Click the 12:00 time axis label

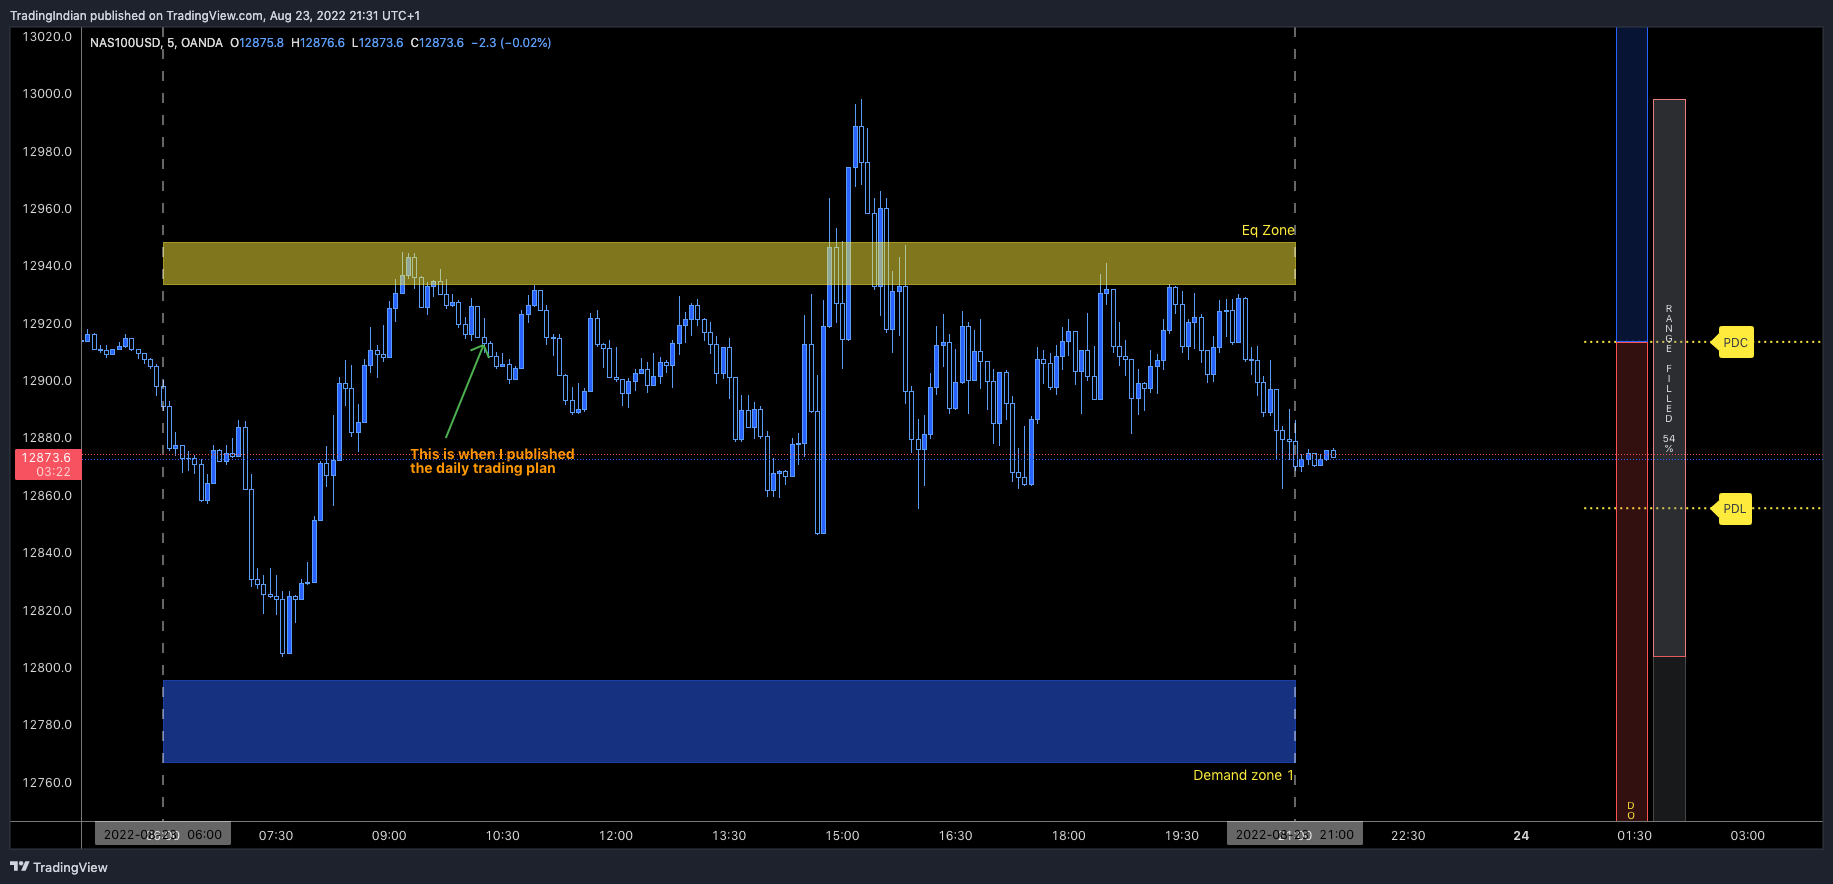[616, 836]
